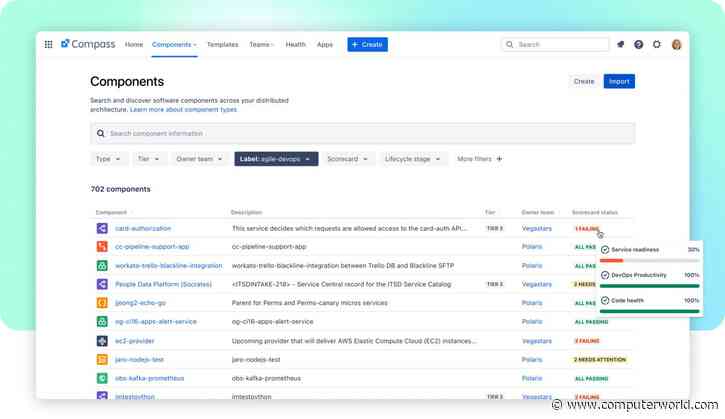This screenshot has width=725, height=419.
Task: Expand the Scorecard filter dropdown
Action: (x=347, y=159)
